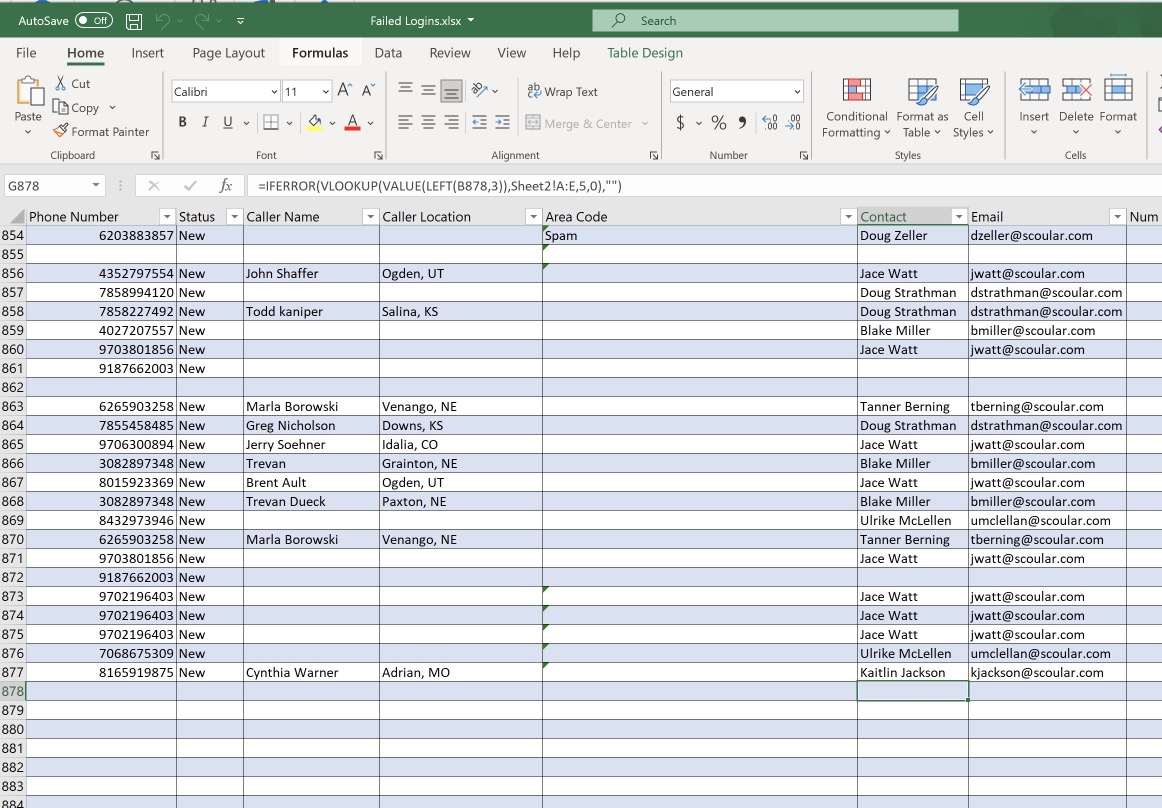Open Cell Styles gallery
Image resolution: width=1162 pixels, height=808 pixels.
coord(973,108)
